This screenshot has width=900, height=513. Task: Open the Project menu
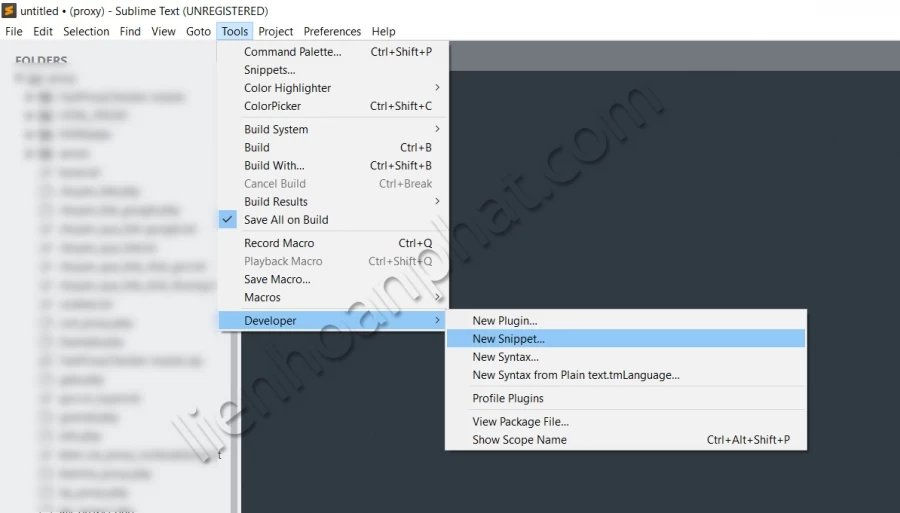(276, 32)
